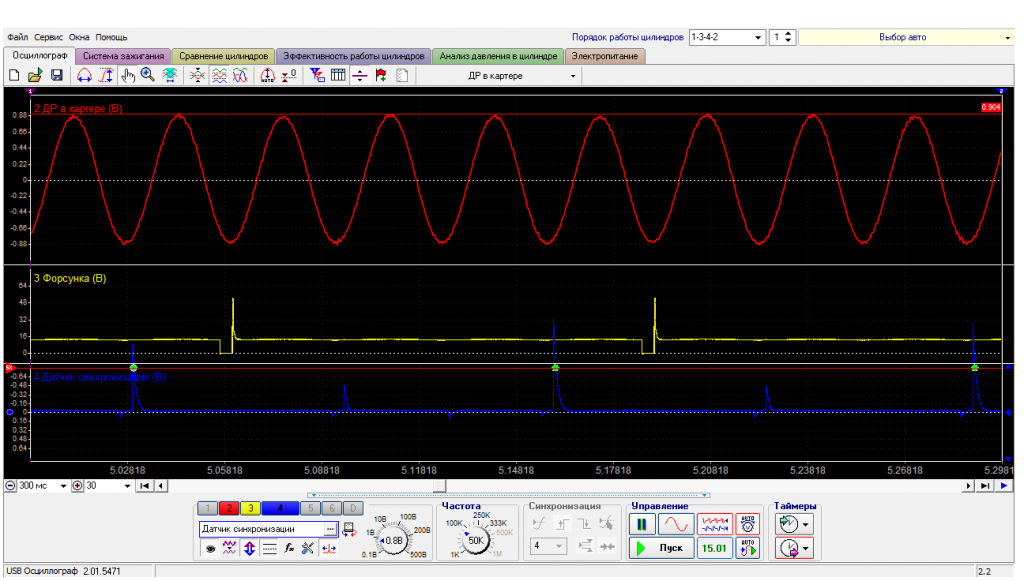Click the horizontal measurement cursor icon
1024x581 pixels.
point(84,76)
